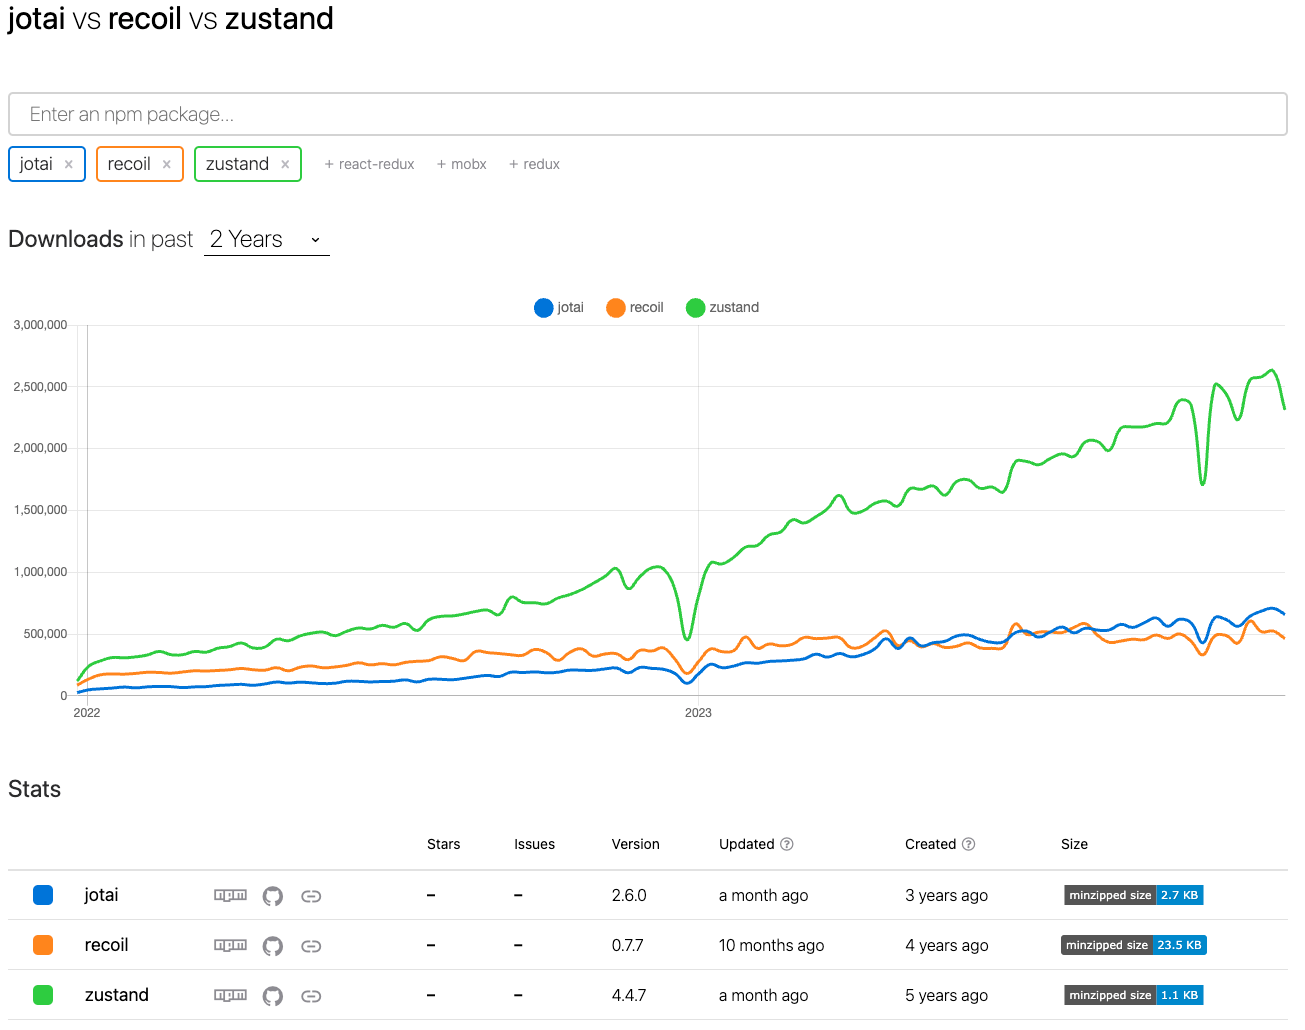Open GitHub icon in zustand row
The width and height of the screenshot is (1305, 1030).
click(273, 996)
